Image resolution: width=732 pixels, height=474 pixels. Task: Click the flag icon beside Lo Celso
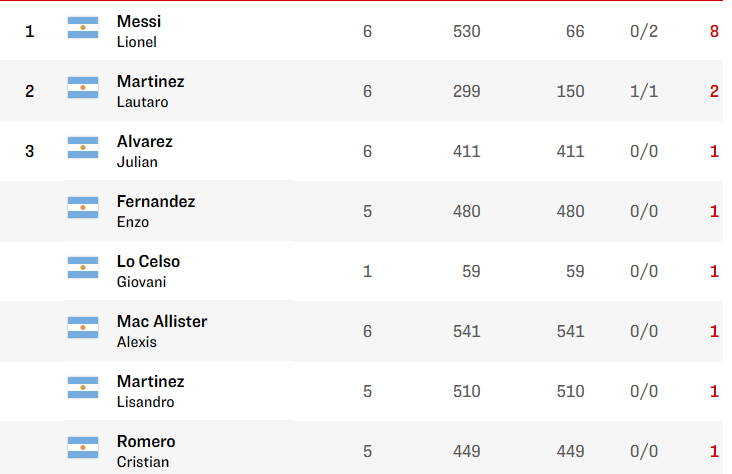pos(83,268)
